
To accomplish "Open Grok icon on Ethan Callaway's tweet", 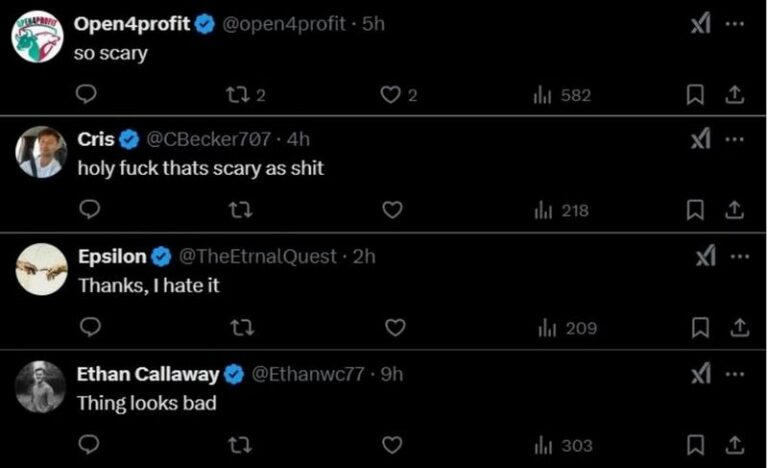I will point(701,375).
